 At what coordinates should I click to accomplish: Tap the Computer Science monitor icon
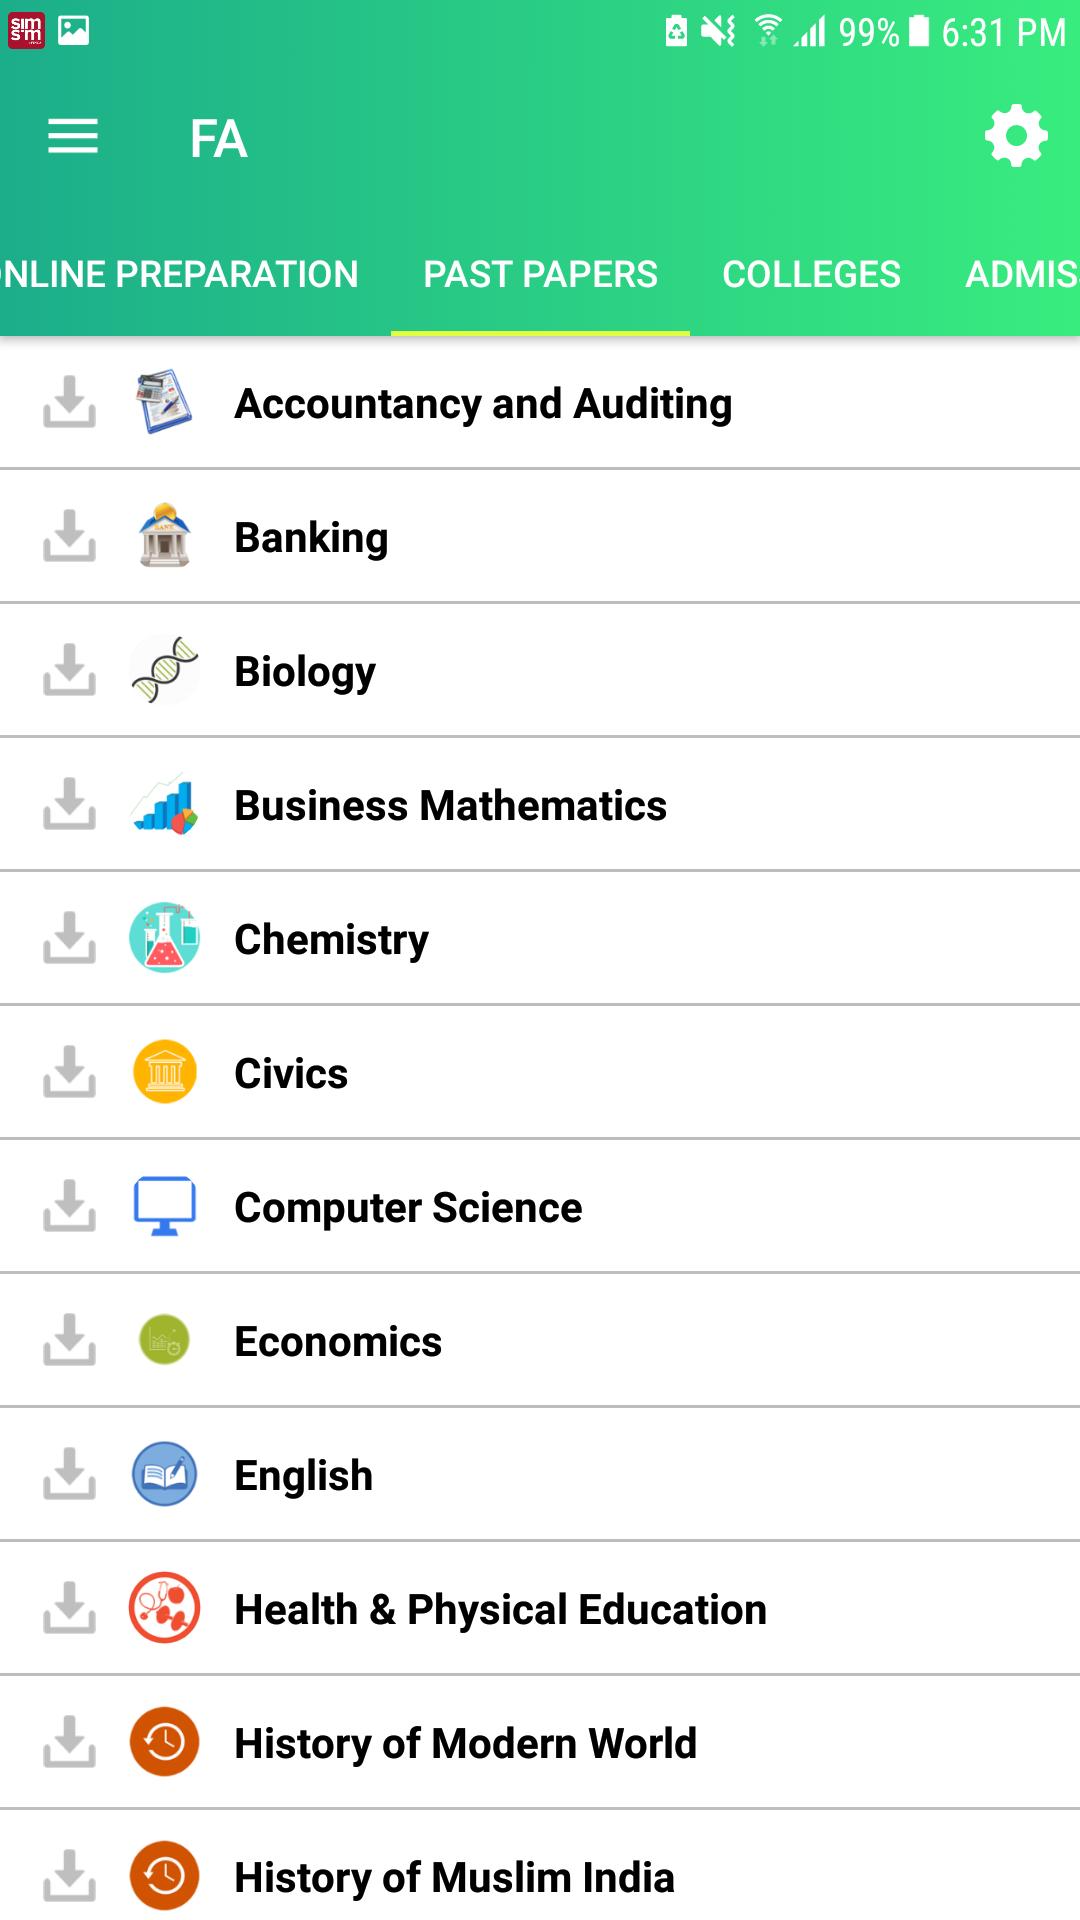[164, 1206]
